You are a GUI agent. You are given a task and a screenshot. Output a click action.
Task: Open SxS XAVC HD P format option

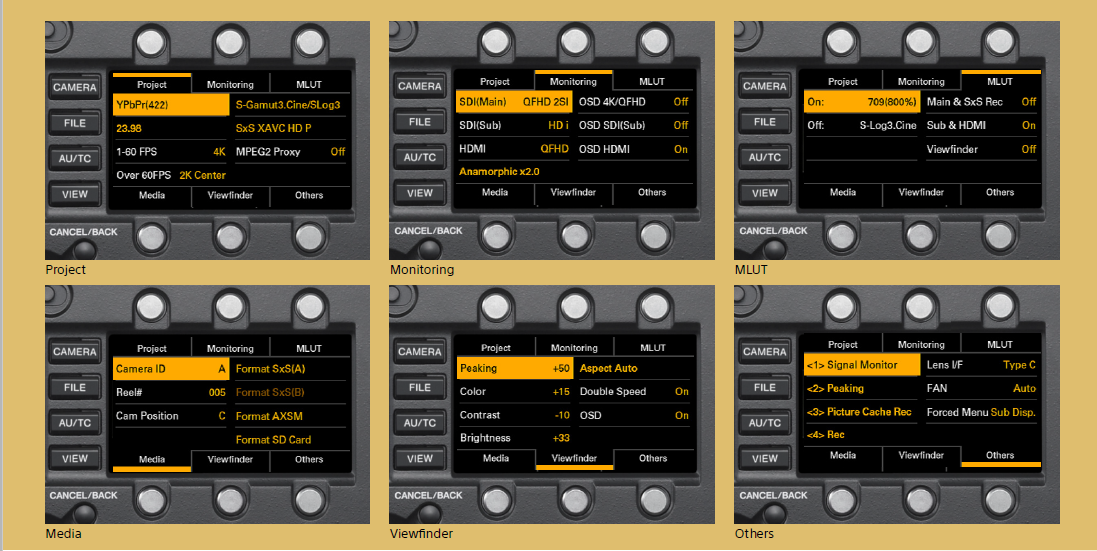pyautogui.click(x=288, y=128)
